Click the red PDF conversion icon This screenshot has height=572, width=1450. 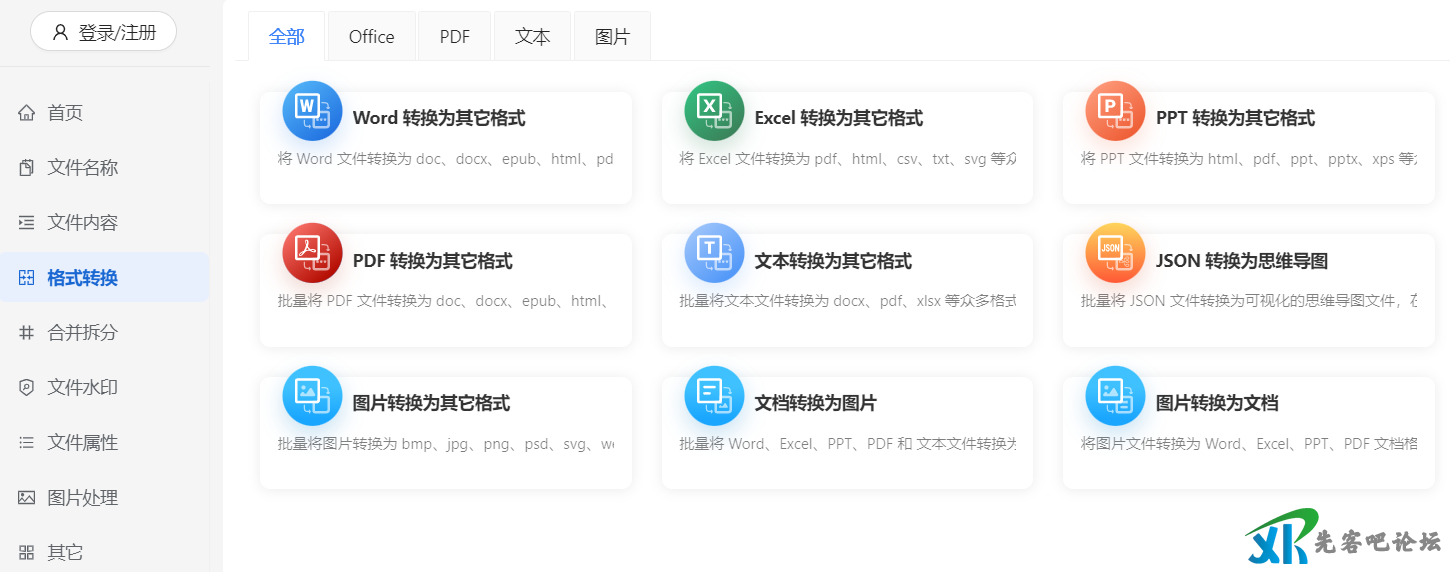click(x=312, y=253)
